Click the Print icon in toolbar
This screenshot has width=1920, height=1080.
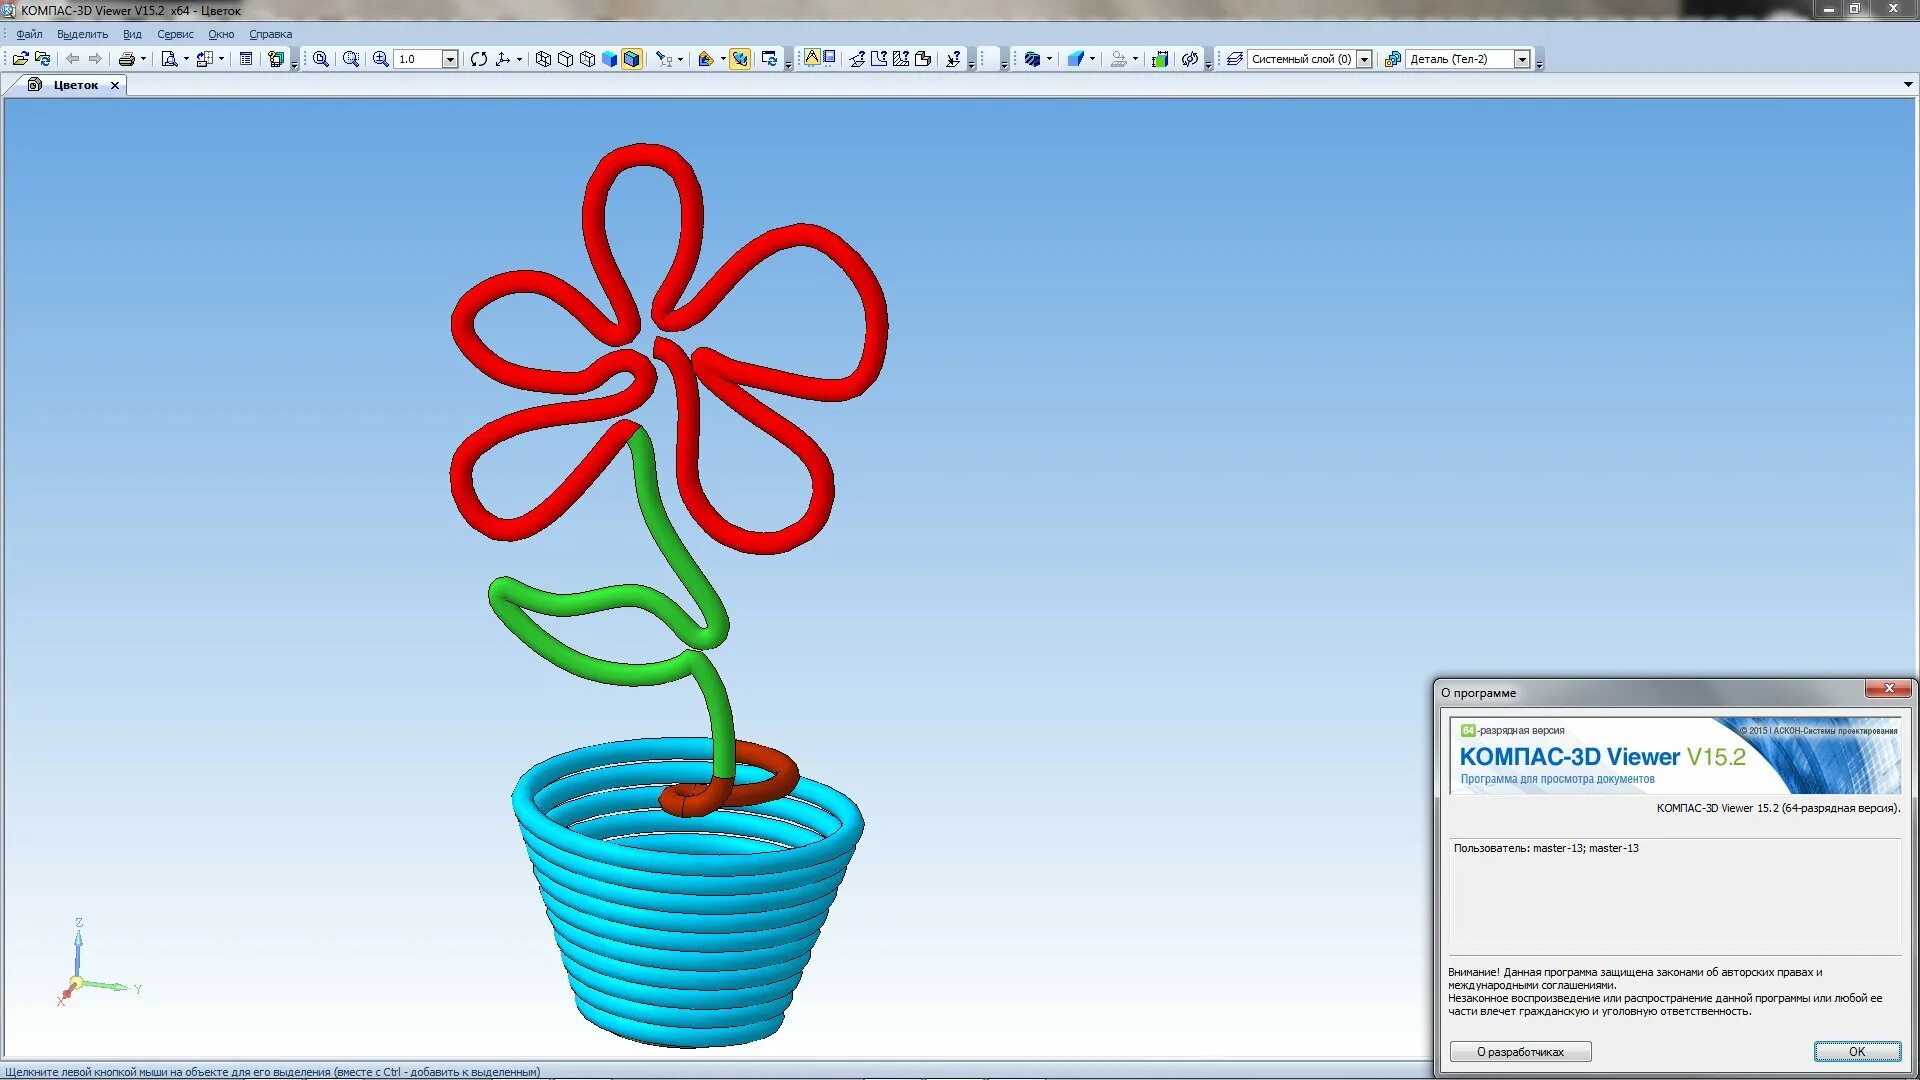(x=126, y=59)
